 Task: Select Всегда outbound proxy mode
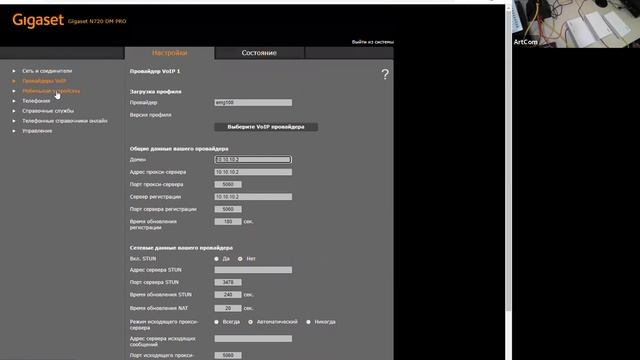[217, 322]
